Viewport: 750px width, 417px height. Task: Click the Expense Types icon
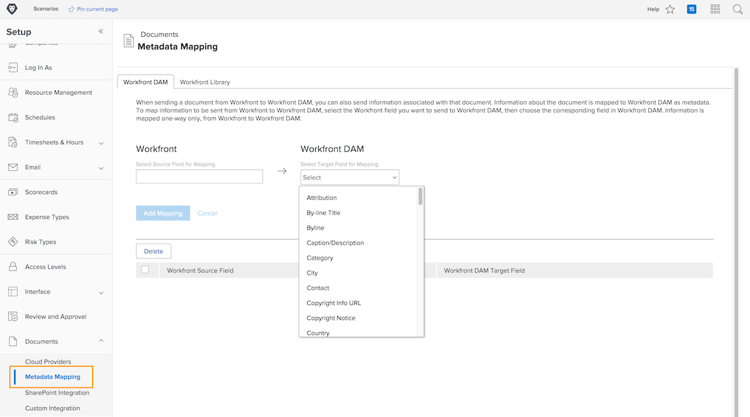point(13,217)
